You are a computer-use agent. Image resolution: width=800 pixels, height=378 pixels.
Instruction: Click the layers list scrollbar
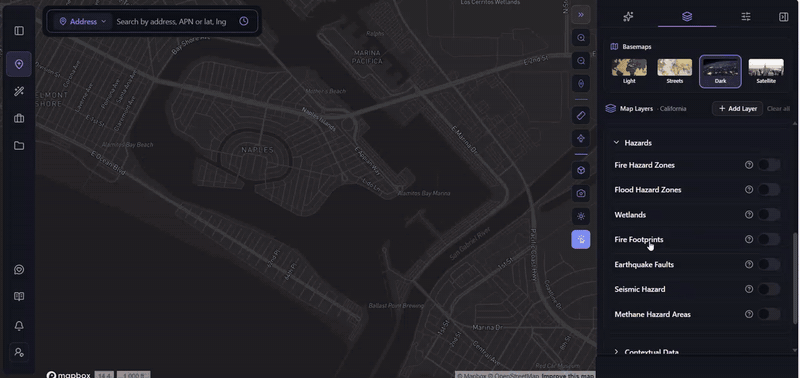pos(795,278)
